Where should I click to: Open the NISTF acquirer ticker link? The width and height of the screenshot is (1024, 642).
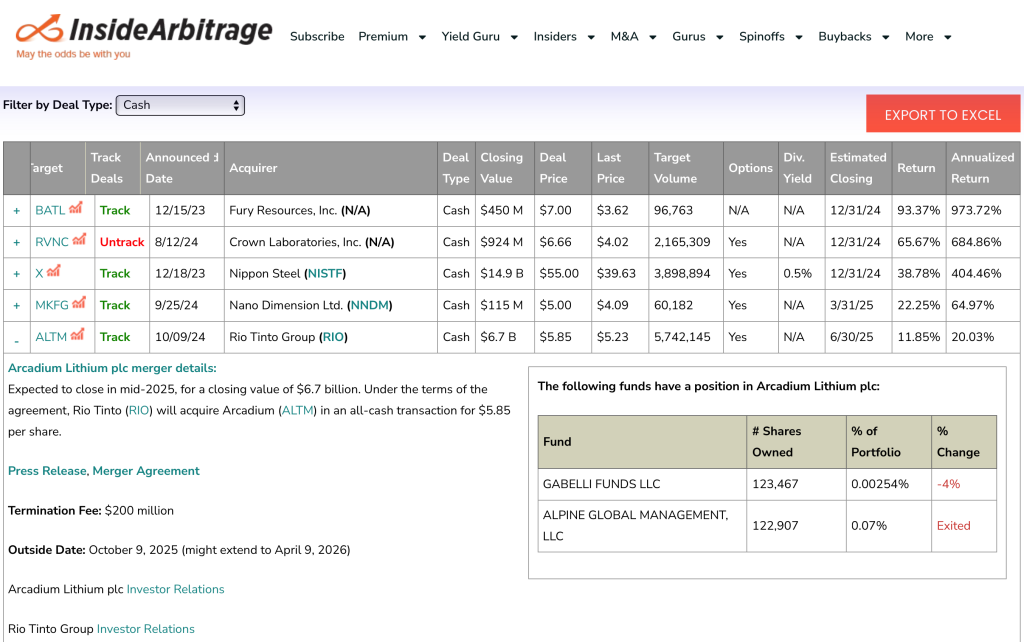point(325,274)
